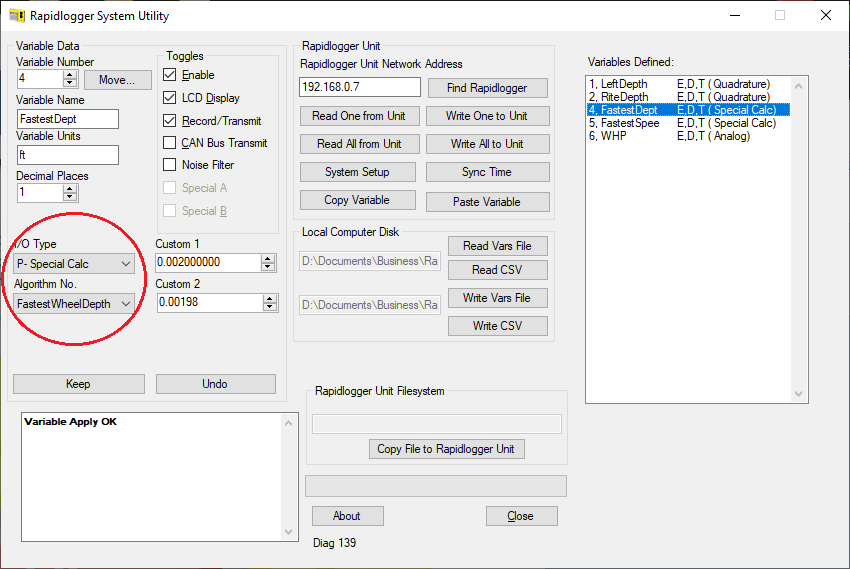Image resolution: width=850 pixels, height=569 pixels.
Task: Toggle the Noise Filter checkbox
Action: point(170,165)
